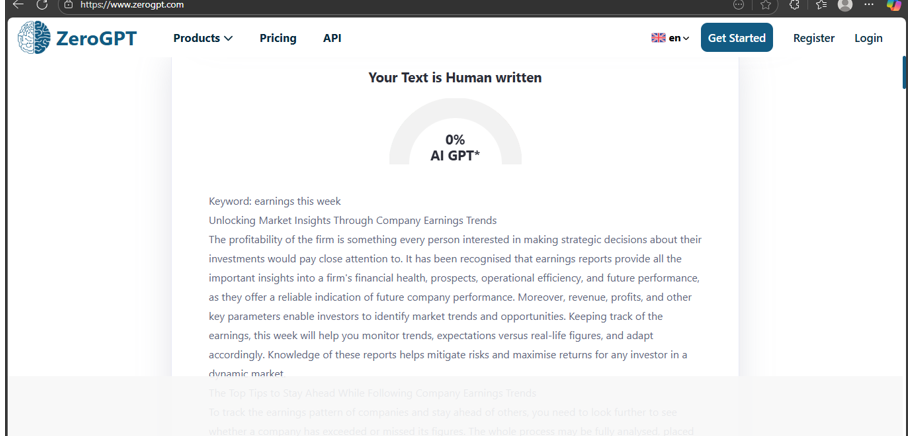Open the API menu item
915x436 pixels.
332,38
